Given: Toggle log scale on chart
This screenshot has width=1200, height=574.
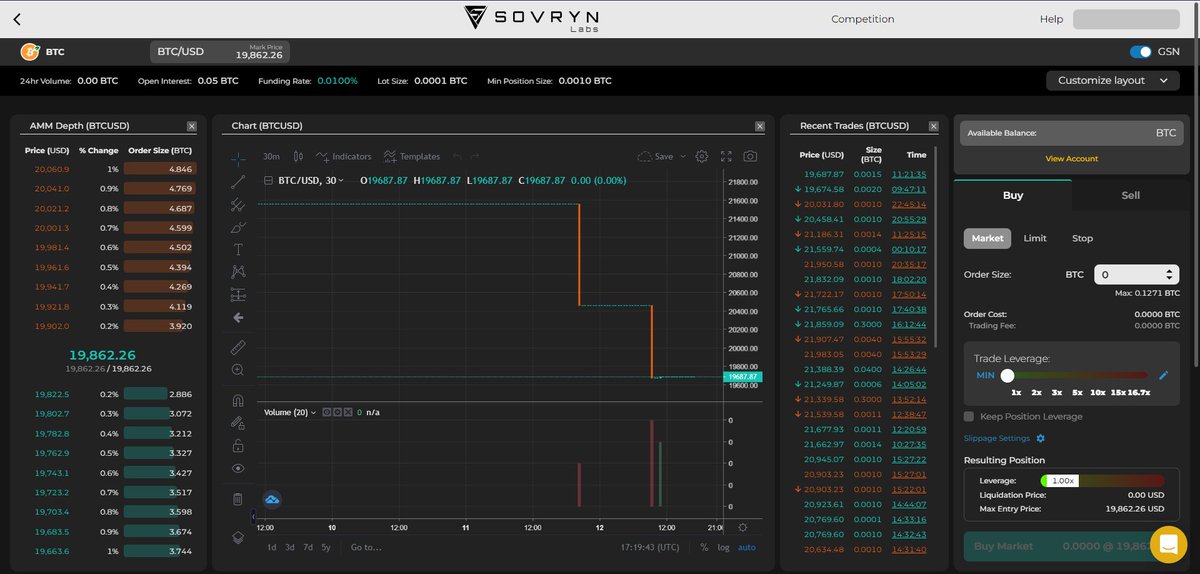Looking at the screenshot, I should point(723,547).
